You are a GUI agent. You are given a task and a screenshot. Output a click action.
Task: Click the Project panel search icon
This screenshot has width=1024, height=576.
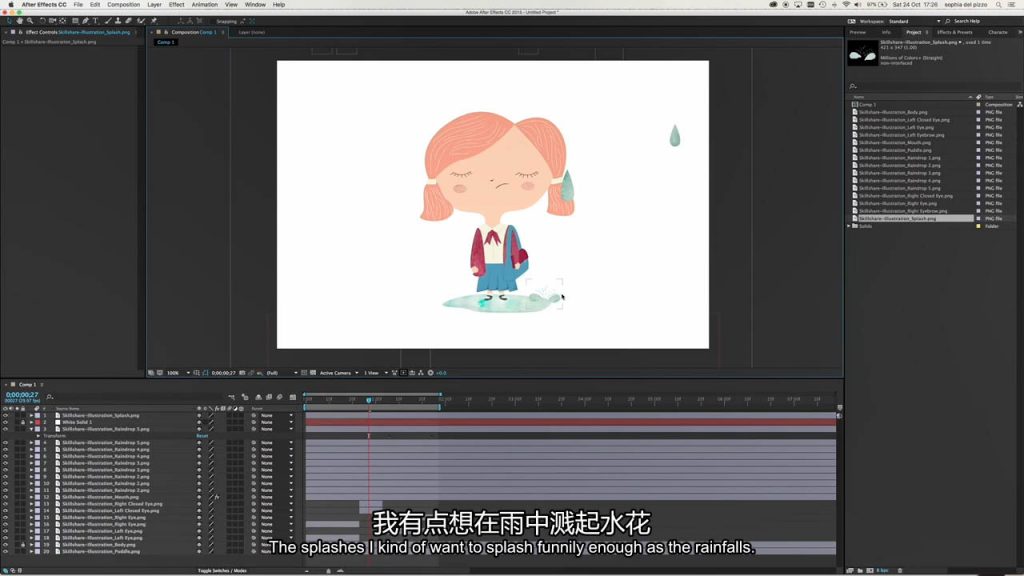853,86
